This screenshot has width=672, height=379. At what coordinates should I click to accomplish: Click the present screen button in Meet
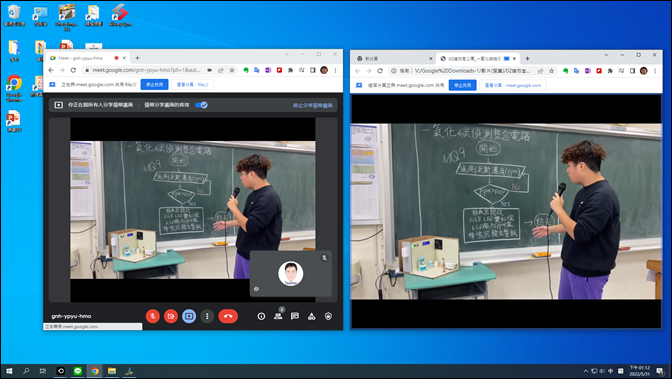(189, 316)
